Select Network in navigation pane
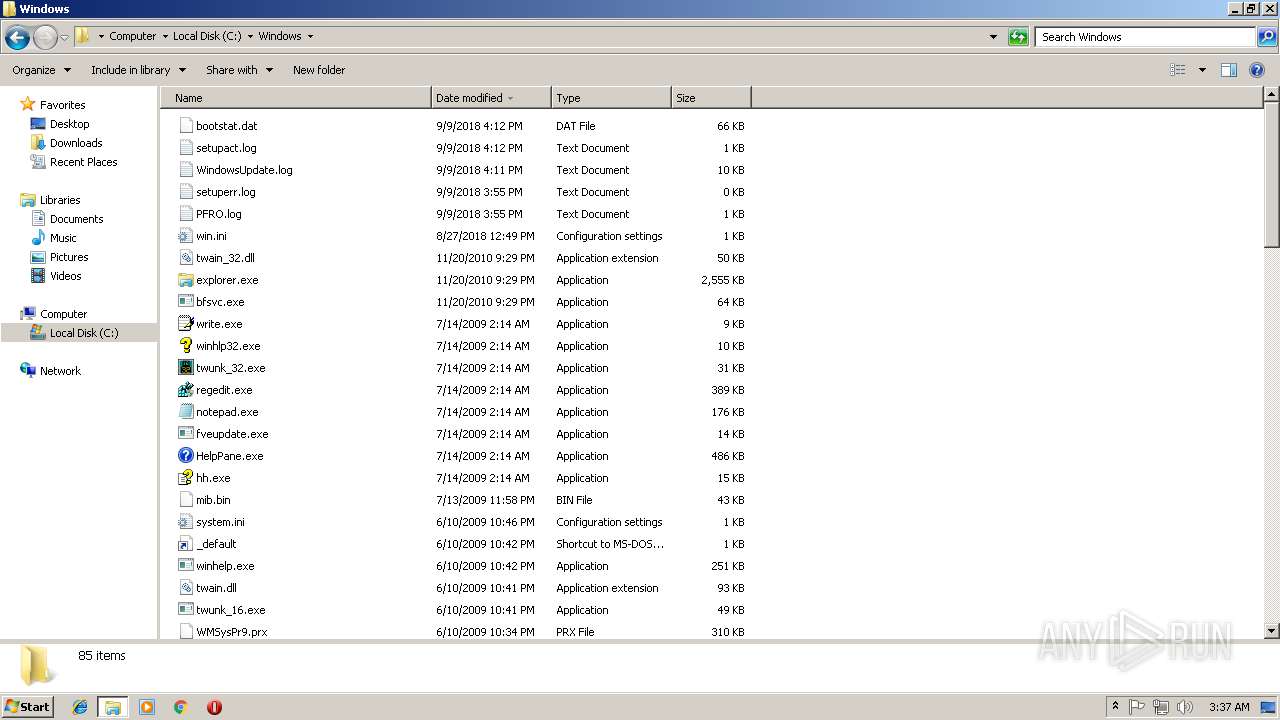Screen dimensions: 1280x720 (x=60, y=371)
